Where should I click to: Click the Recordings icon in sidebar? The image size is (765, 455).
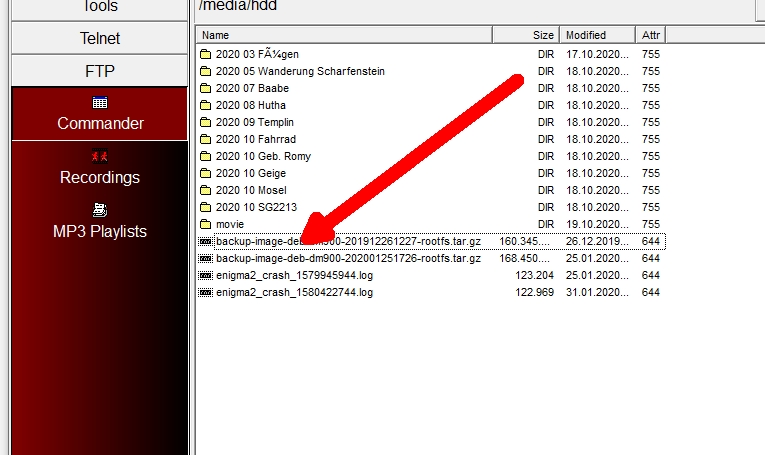click(99, 156)
